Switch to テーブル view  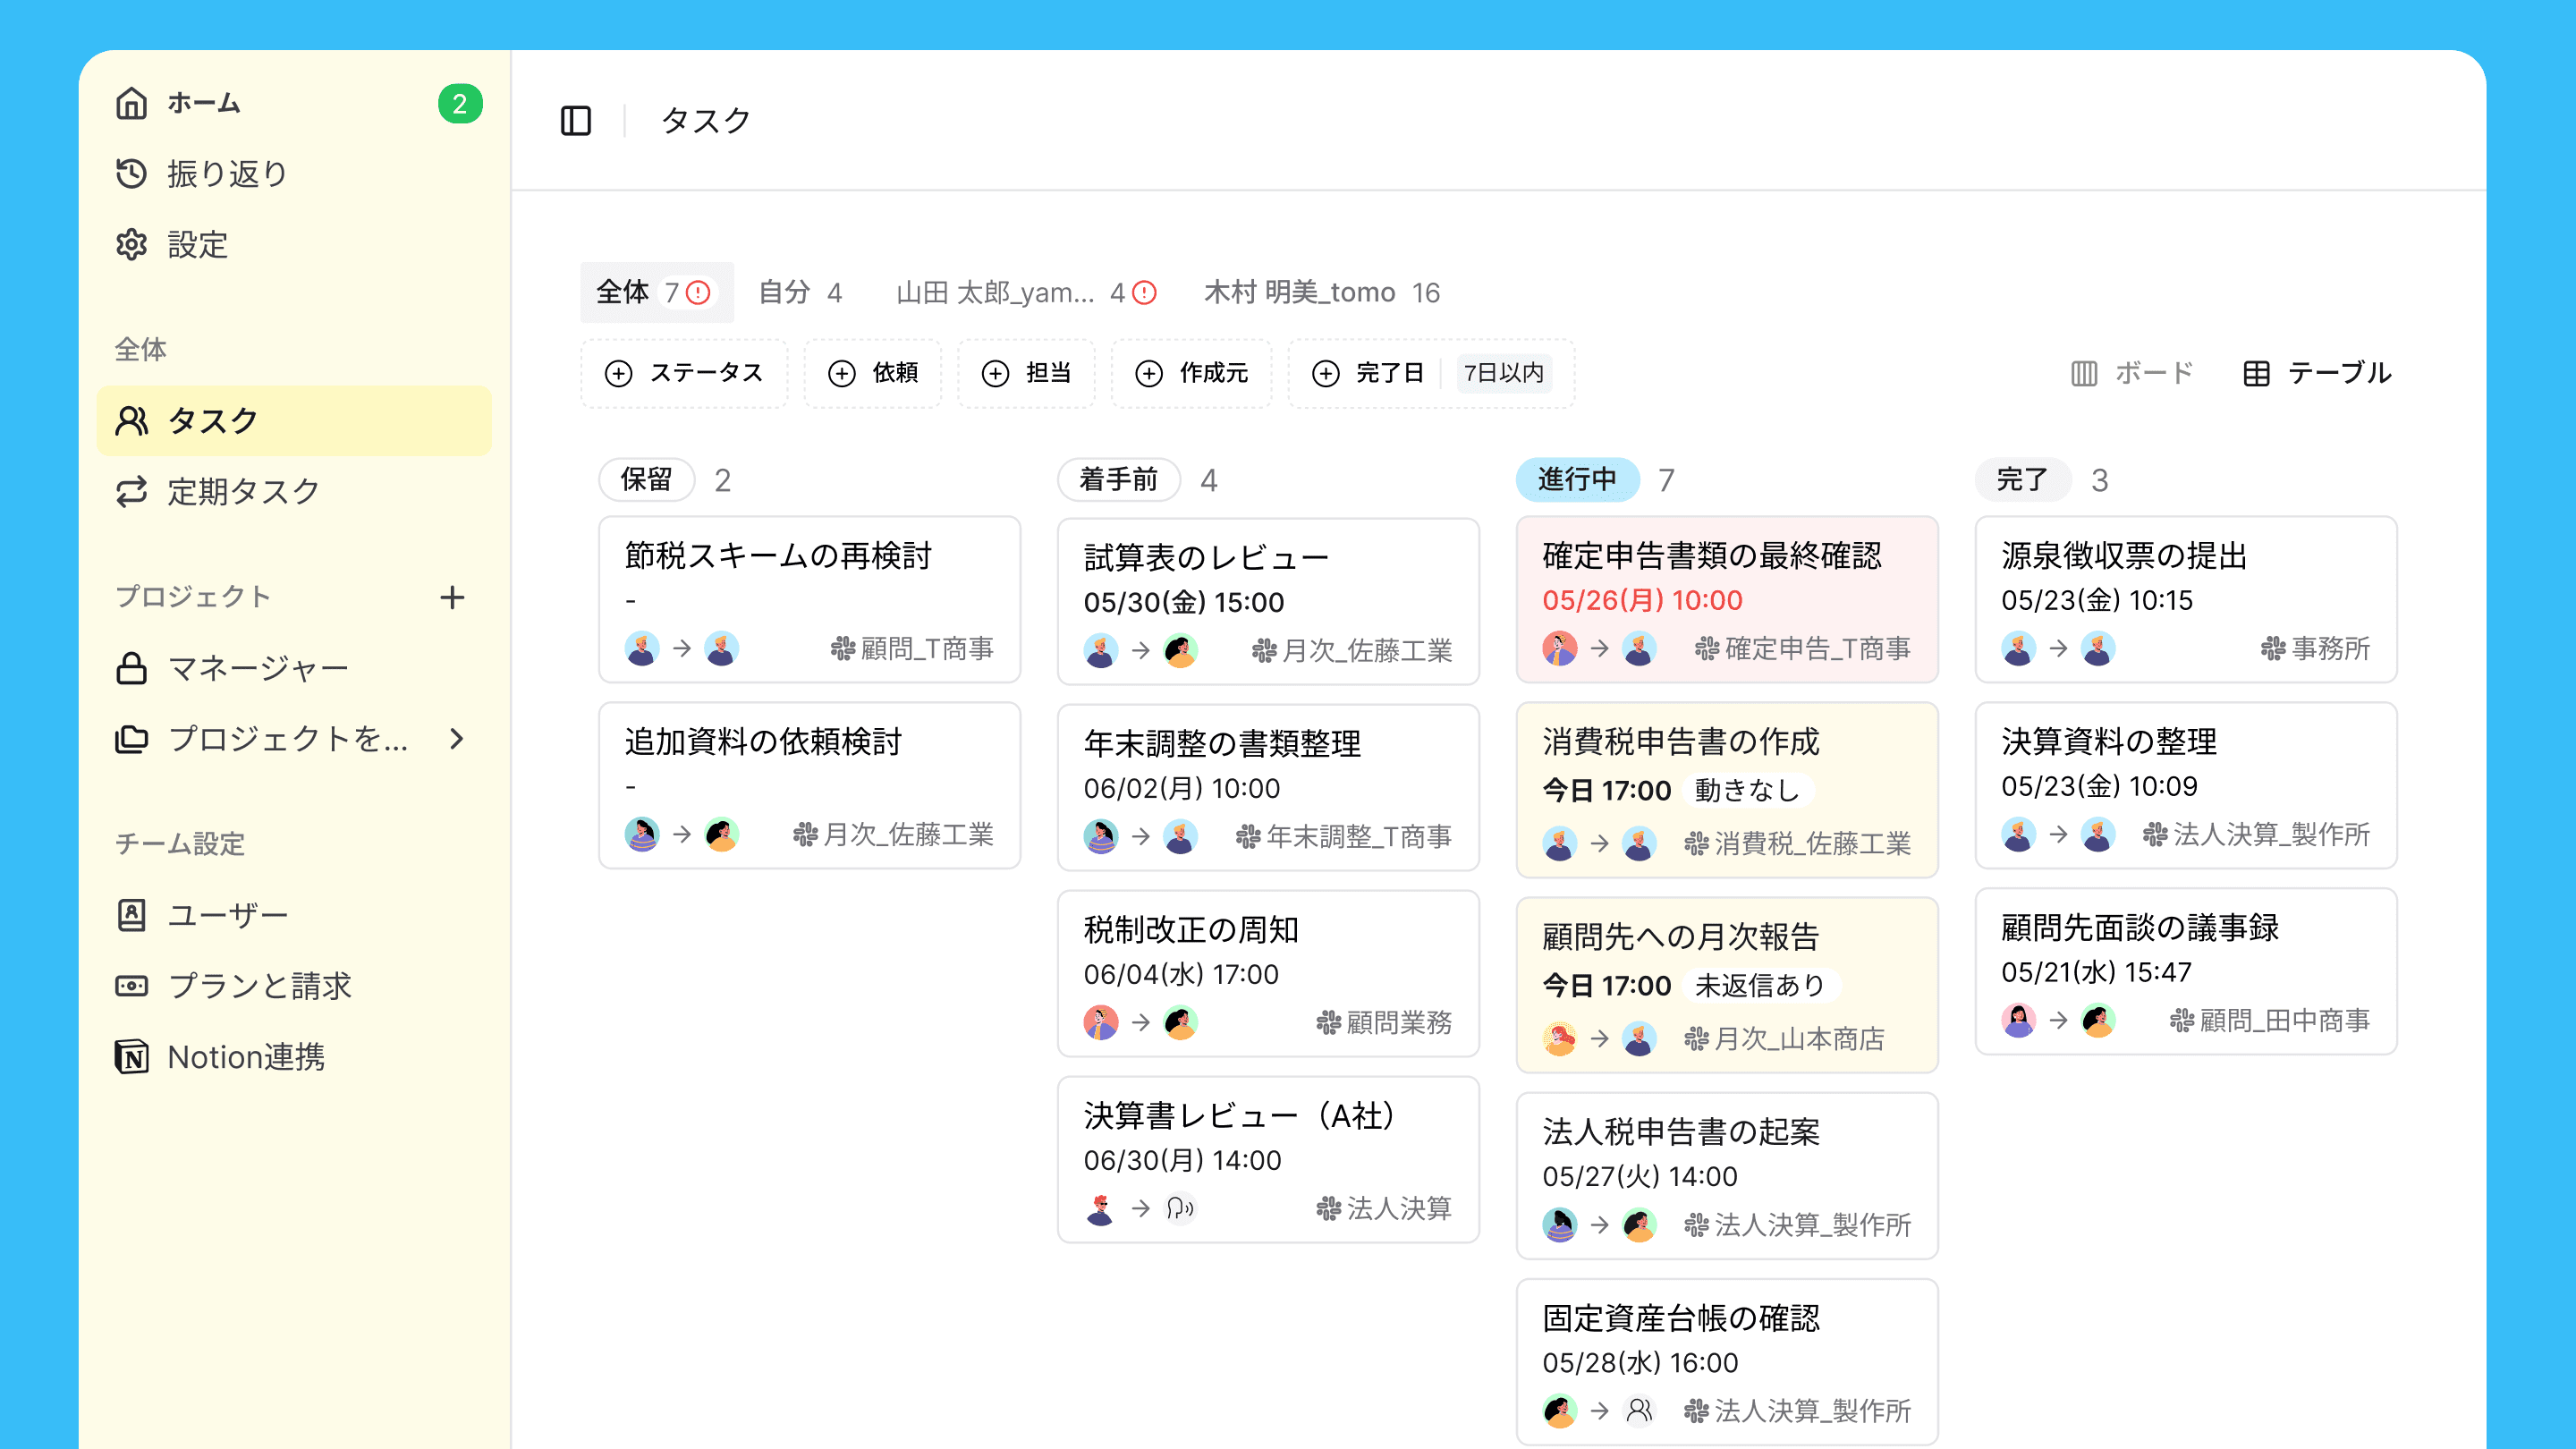[2317, 373]
